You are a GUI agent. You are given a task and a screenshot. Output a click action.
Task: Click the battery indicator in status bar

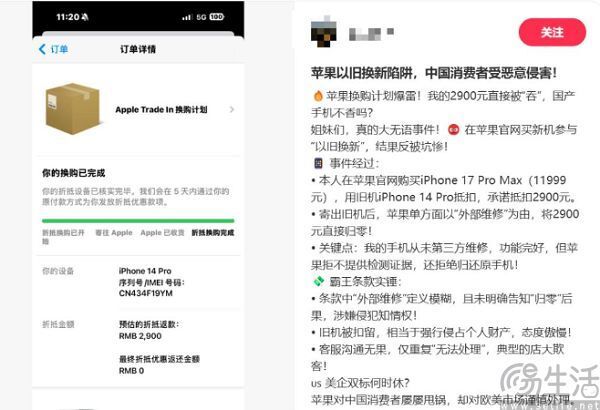tap(217, 17)
